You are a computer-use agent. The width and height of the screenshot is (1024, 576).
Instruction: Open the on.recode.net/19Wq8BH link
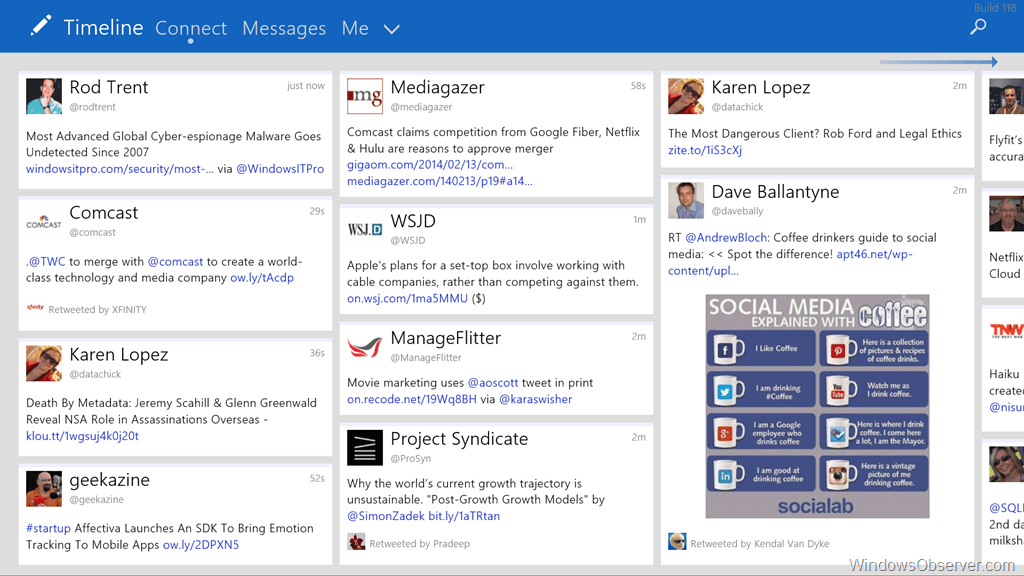411,399
